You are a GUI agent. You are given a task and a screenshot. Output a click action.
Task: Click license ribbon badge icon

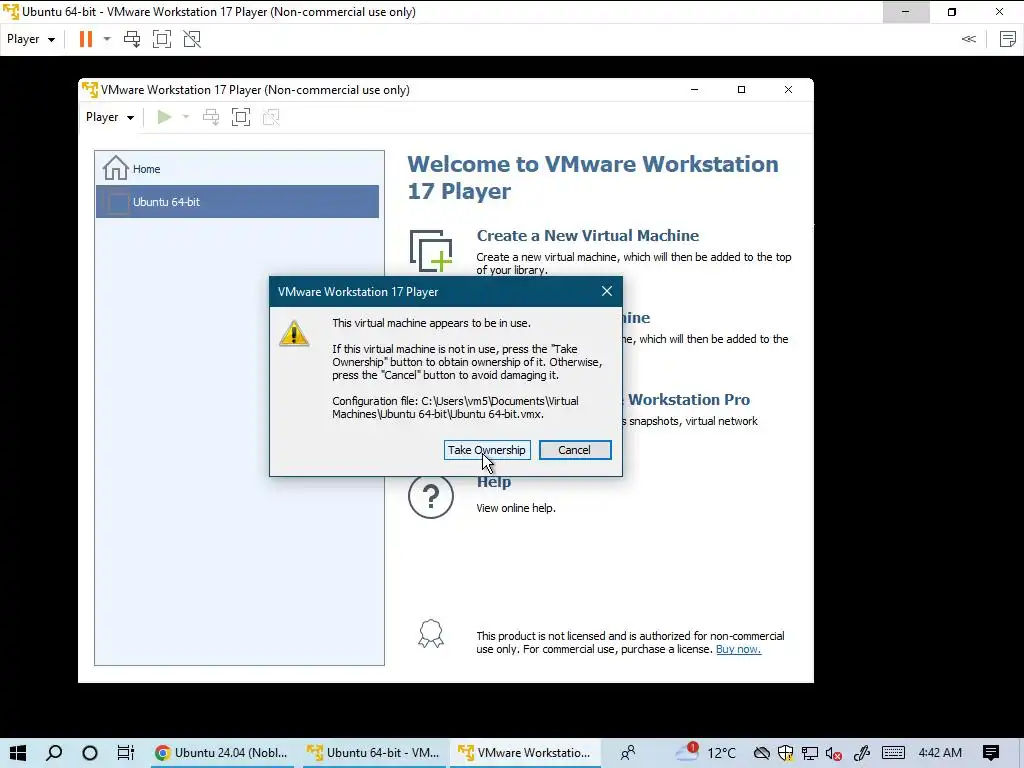(431, 633)
